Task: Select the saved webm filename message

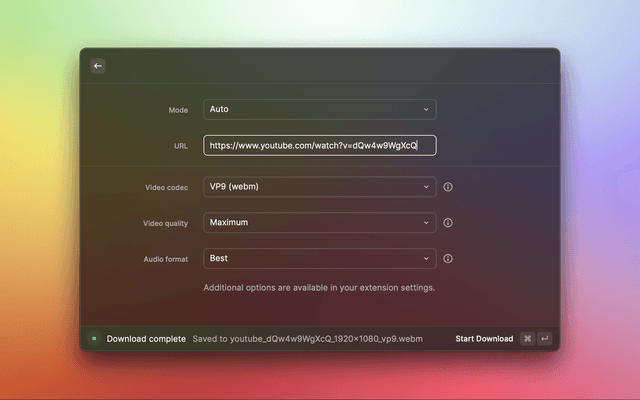Action: click(x=307, y=339)
